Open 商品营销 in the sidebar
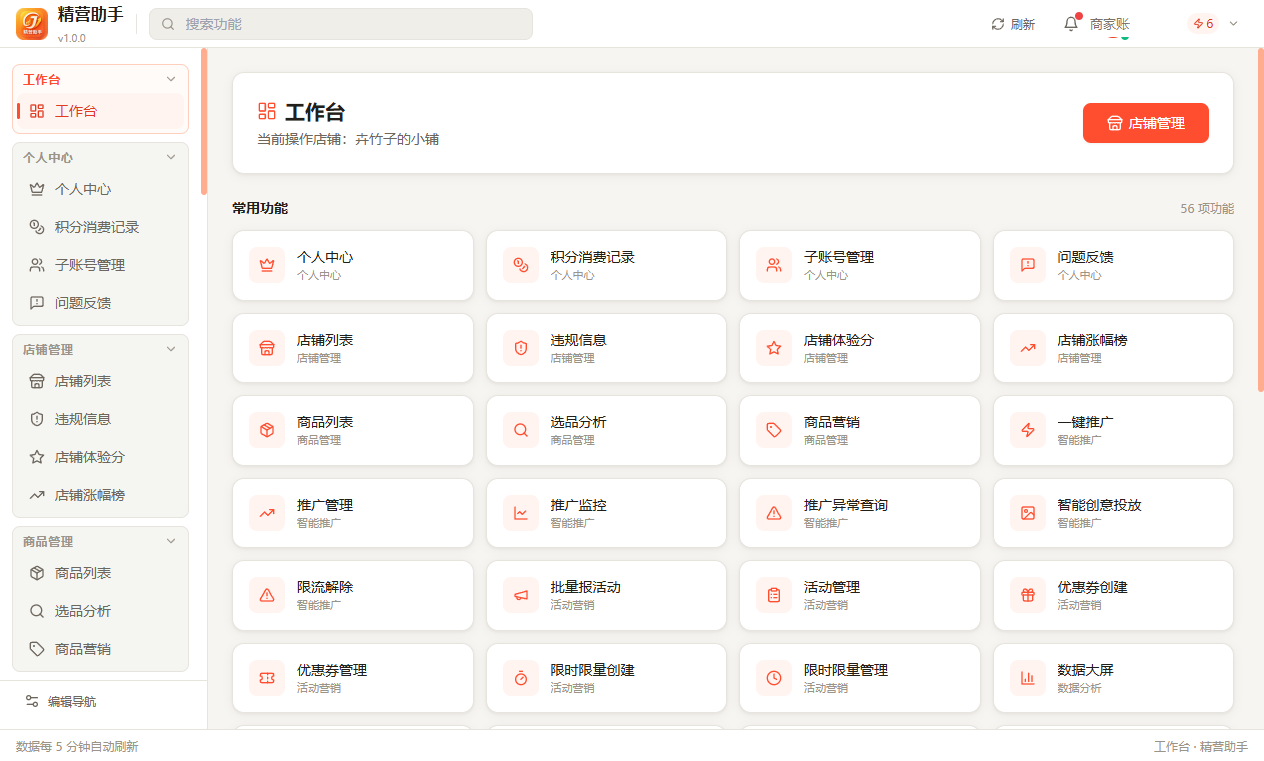Image resolution: width=1264 pixels, height=761 pixels. pos(100,649)
